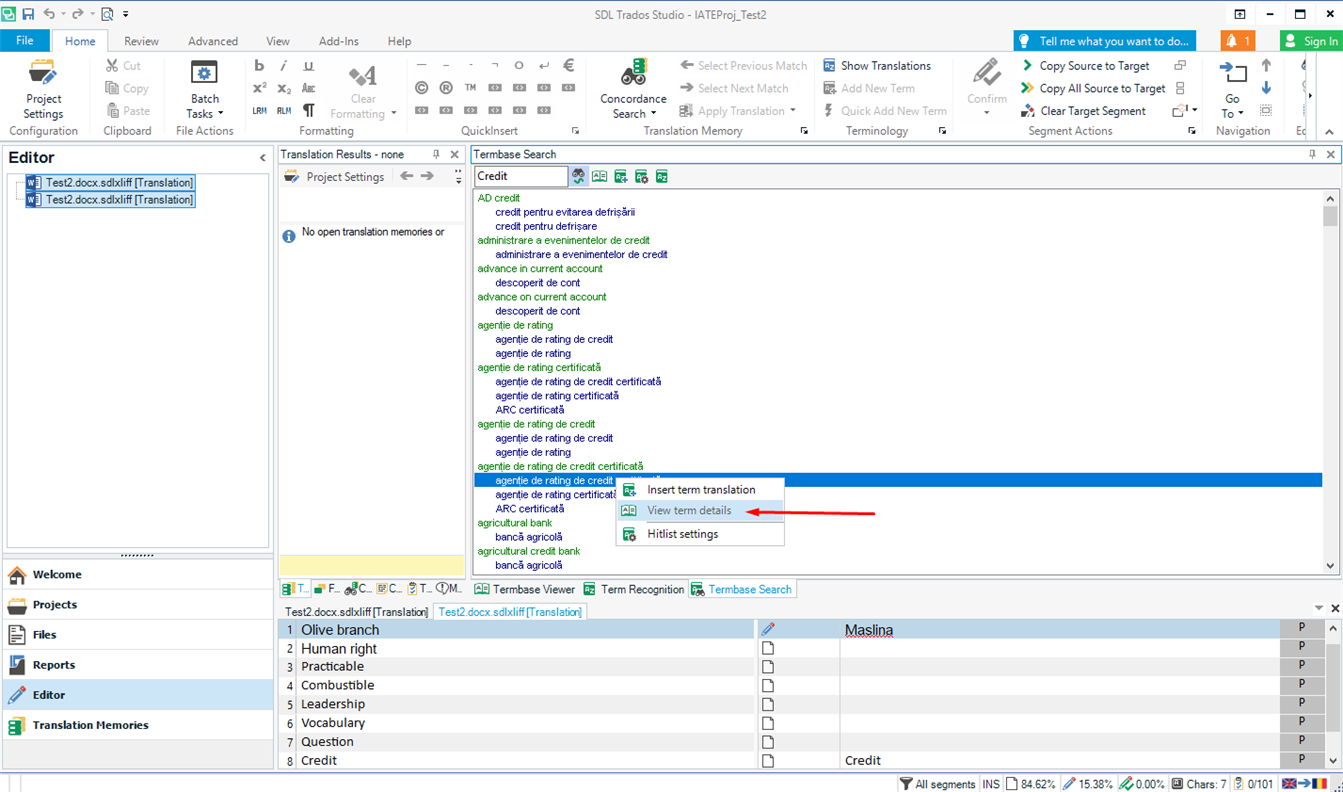
Task: Open the 'All segments' display filter
Action: (x=937, y=784)
